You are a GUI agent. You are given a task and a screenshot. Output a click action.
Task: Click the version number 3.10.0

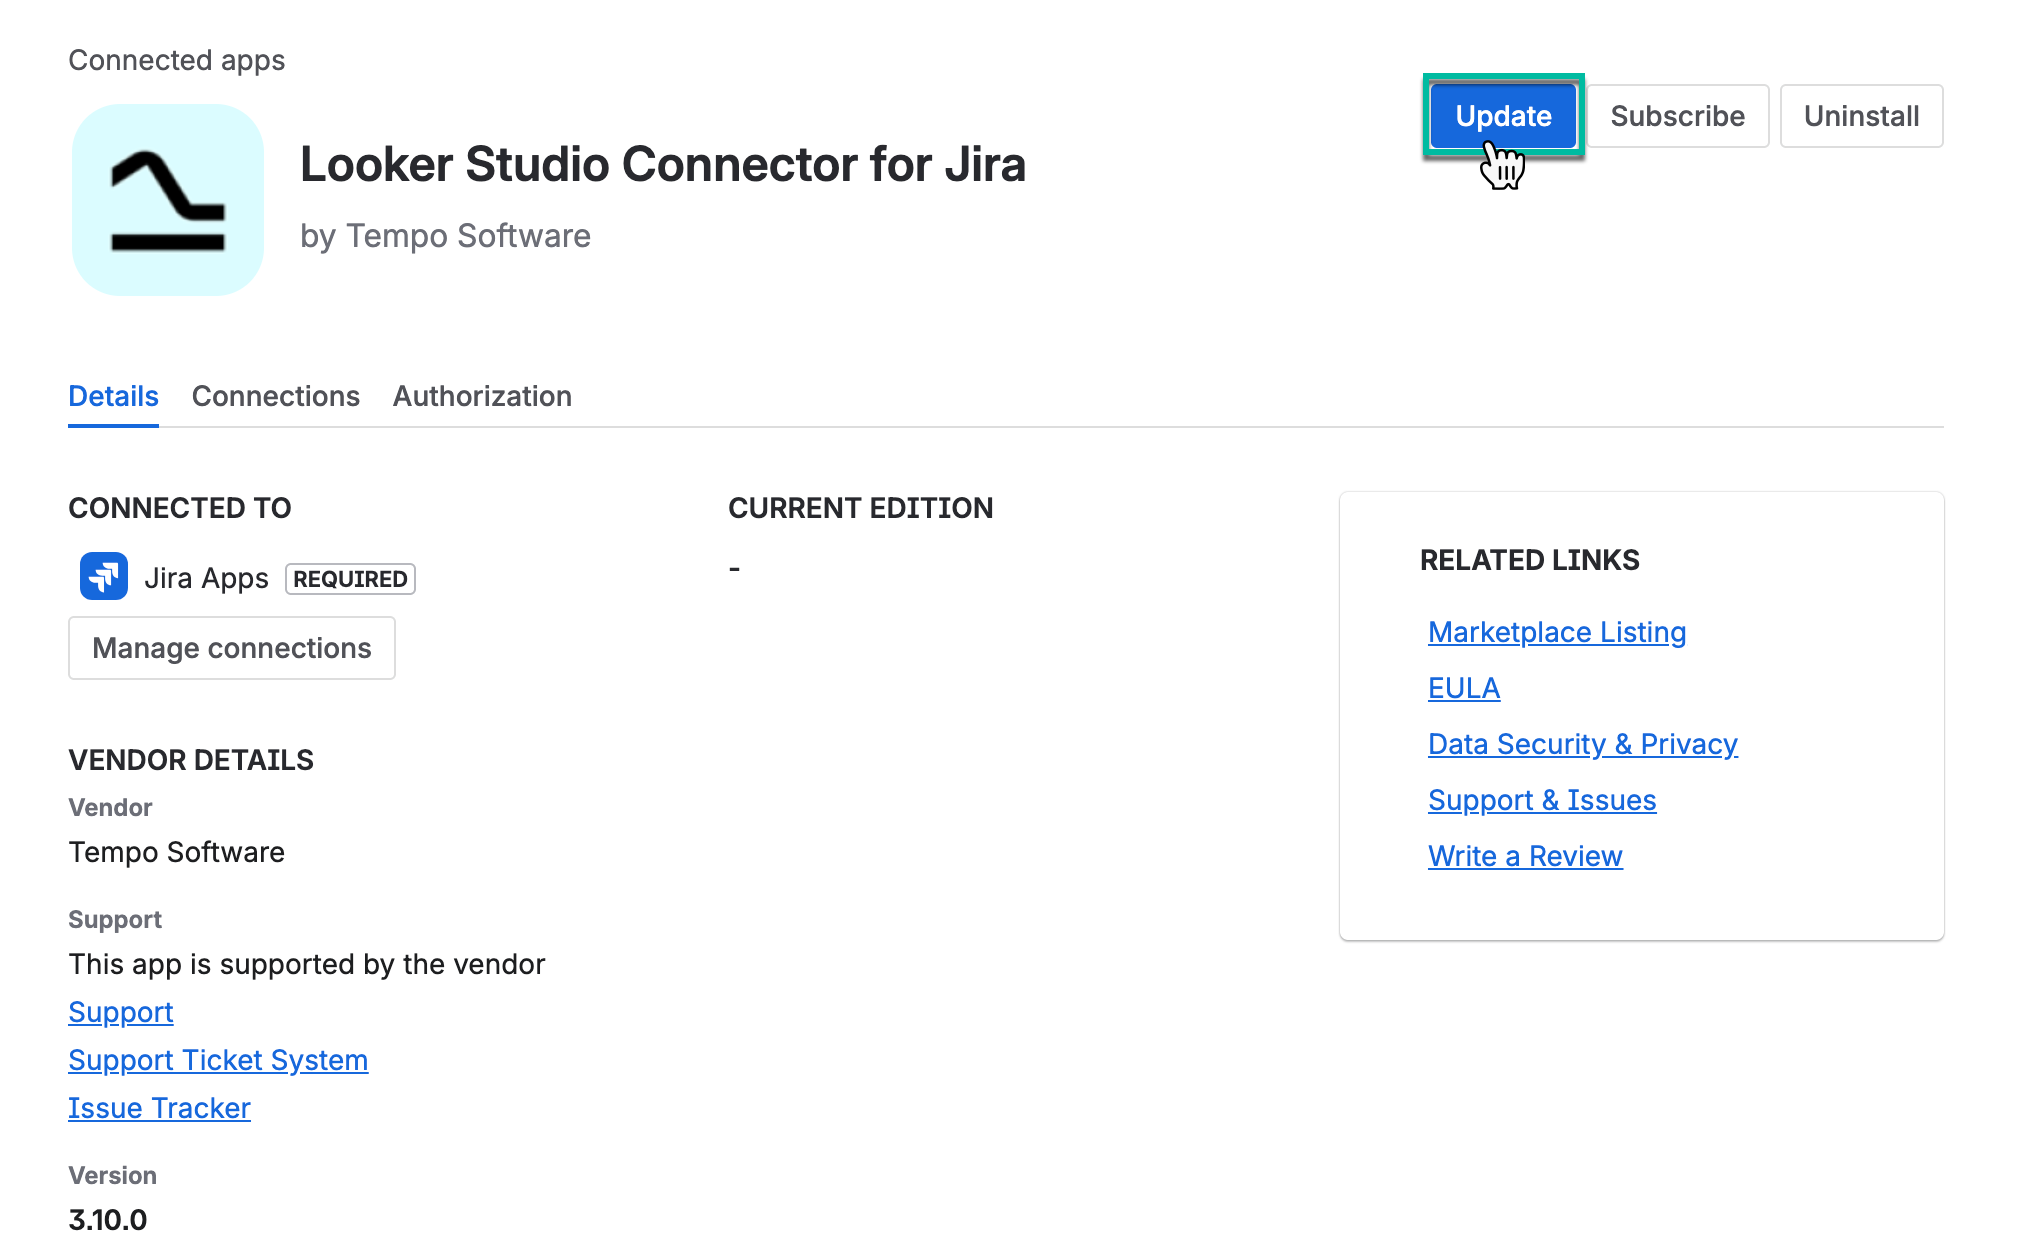[108, 1220]
